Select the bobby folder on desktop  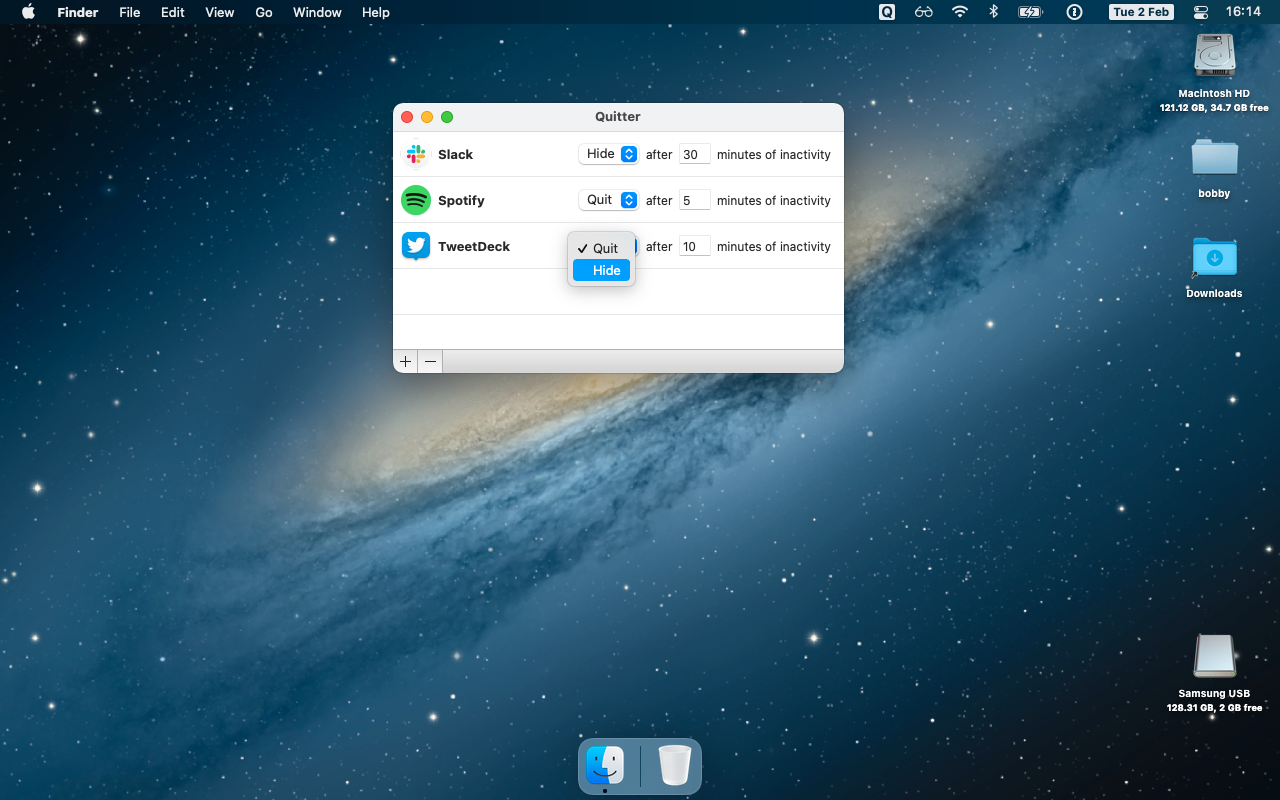click(x=1214, y=158)
